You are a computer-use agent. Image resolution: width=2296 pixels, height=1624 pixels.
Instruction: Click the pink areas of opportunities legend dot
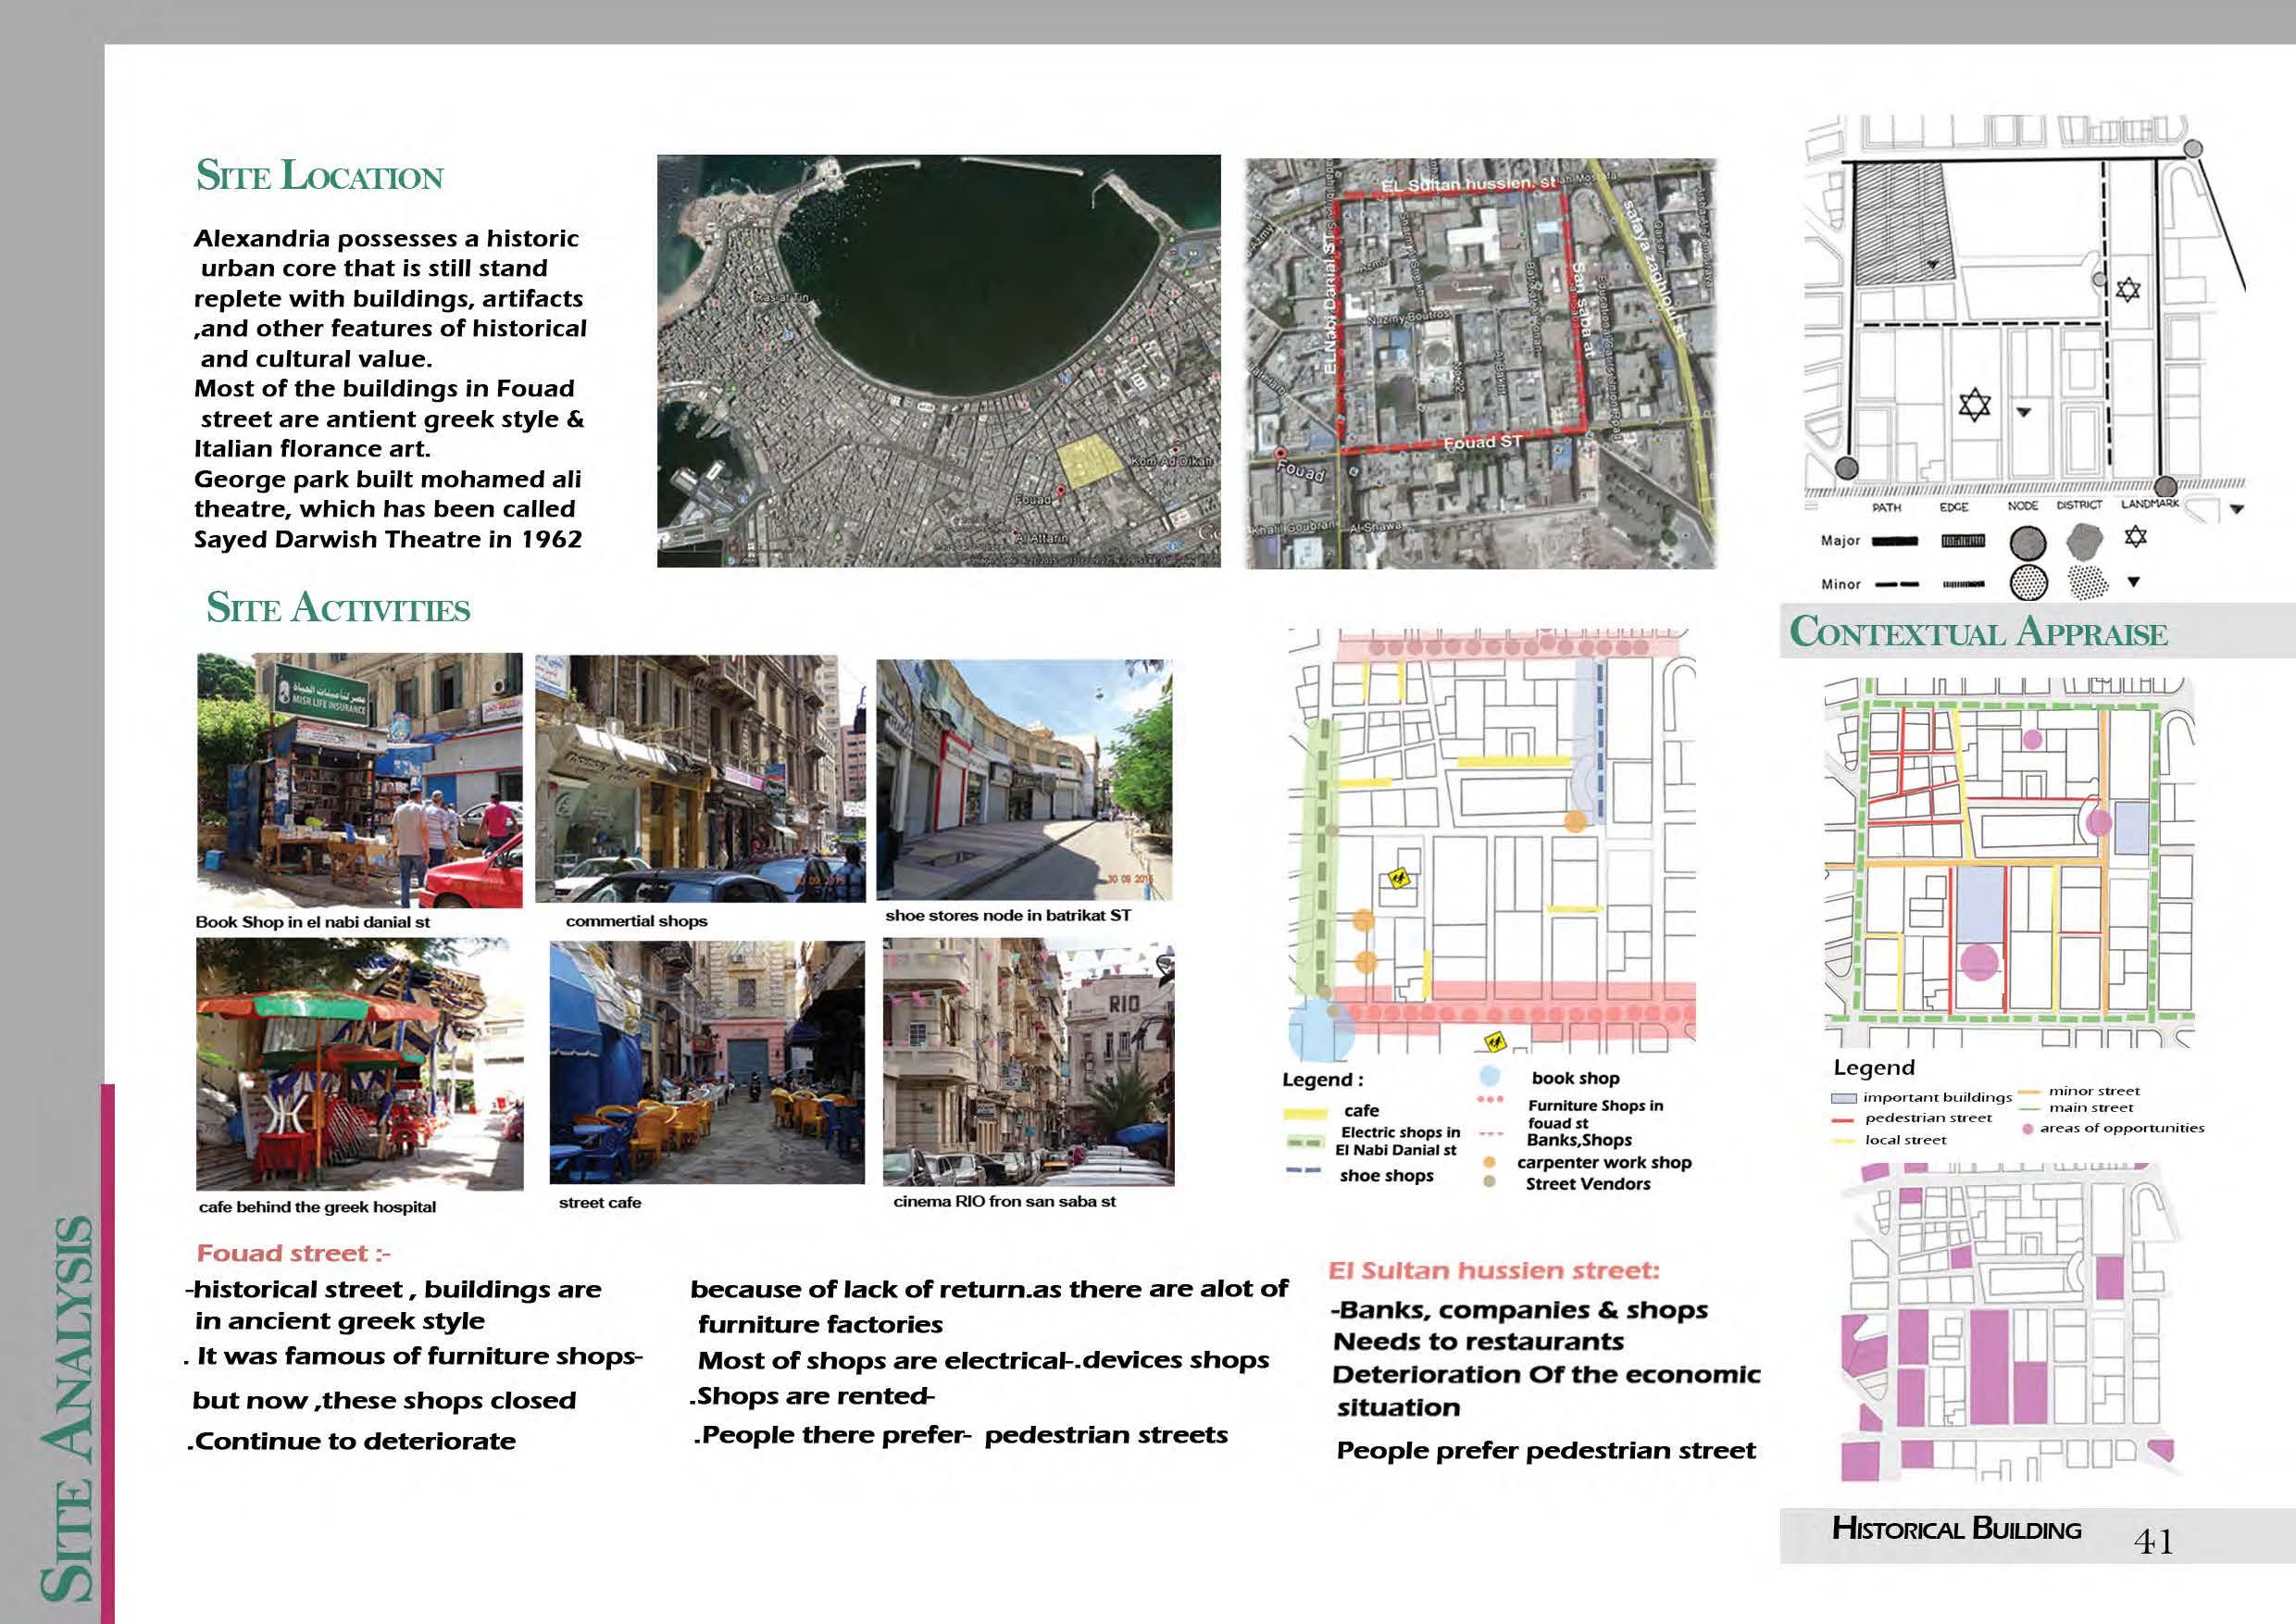[2027, 1128]
